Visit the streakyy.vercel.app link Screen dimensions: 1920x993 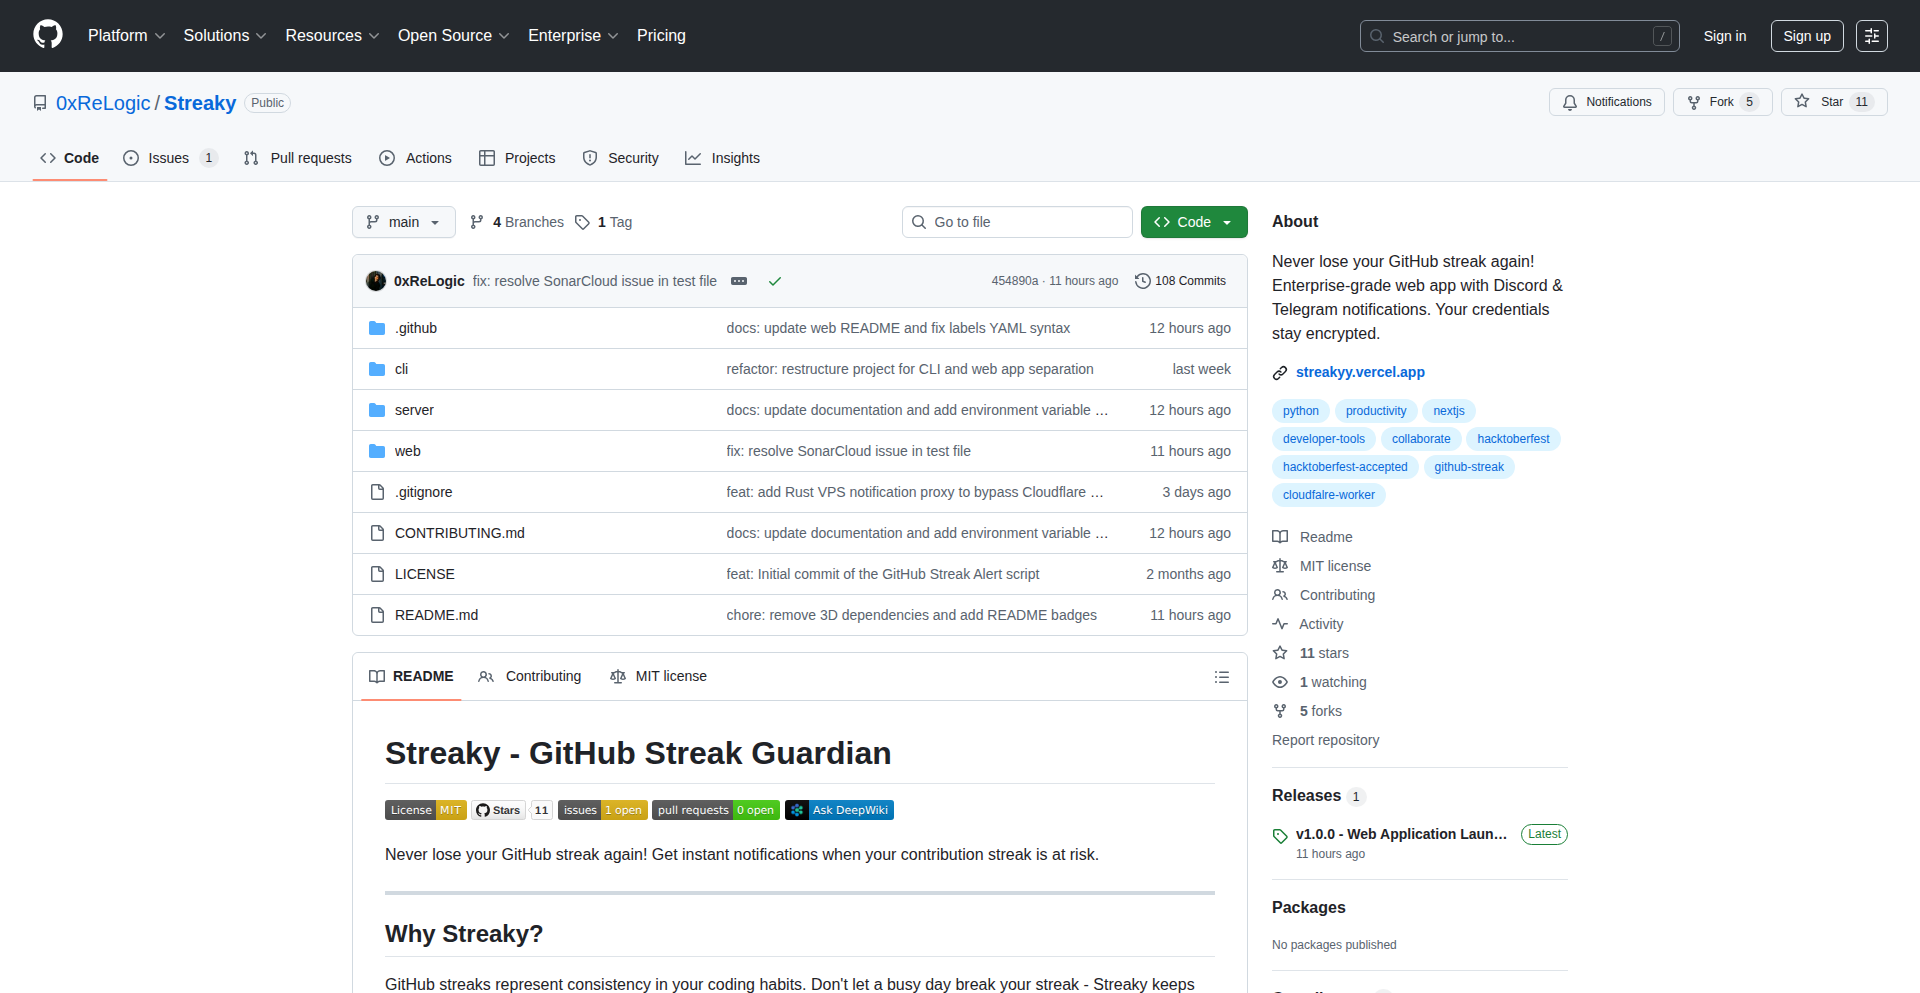coord(1360,371)
